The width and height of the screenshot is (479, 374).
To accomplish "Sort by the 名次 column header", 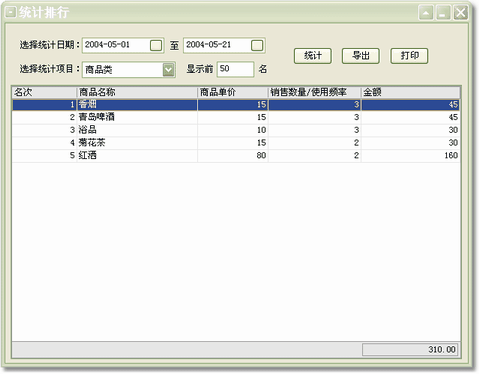I will coord(44,92).
